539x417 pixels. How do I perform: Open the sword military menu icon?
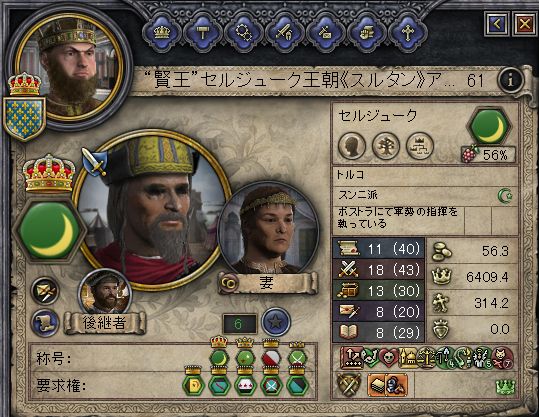pyautogui.click(x=284, y=33)
